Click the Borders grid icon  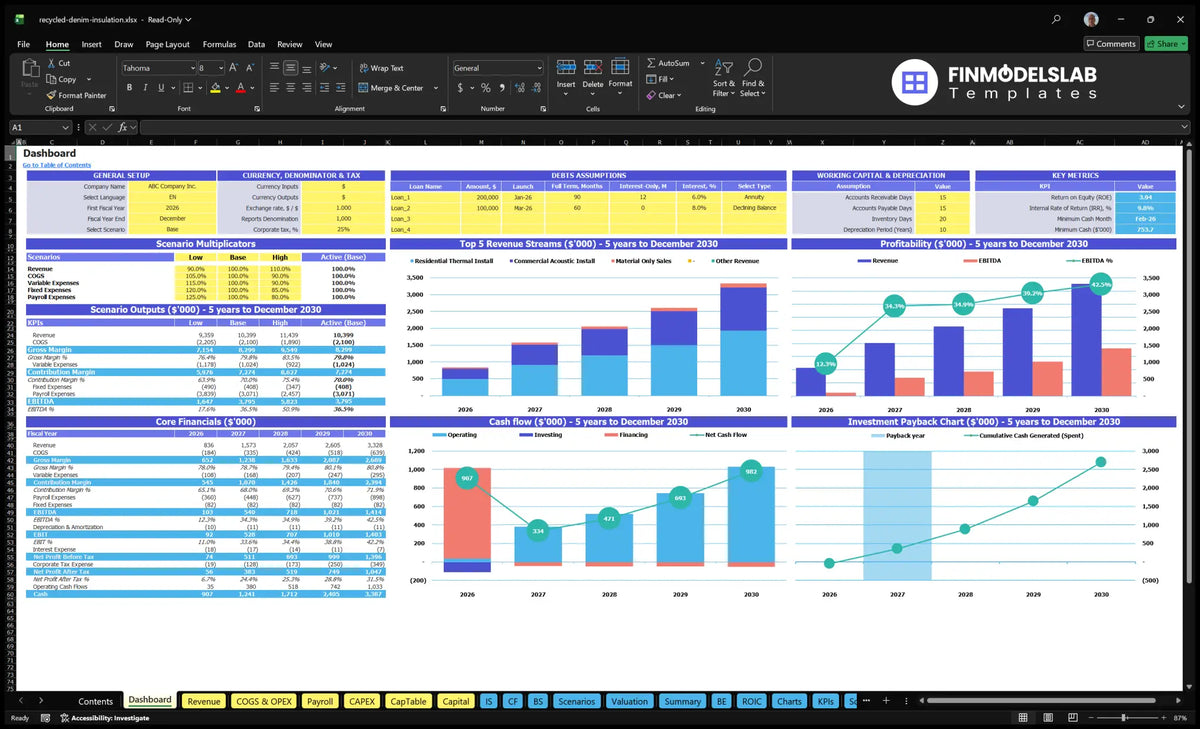click(190, 88)
